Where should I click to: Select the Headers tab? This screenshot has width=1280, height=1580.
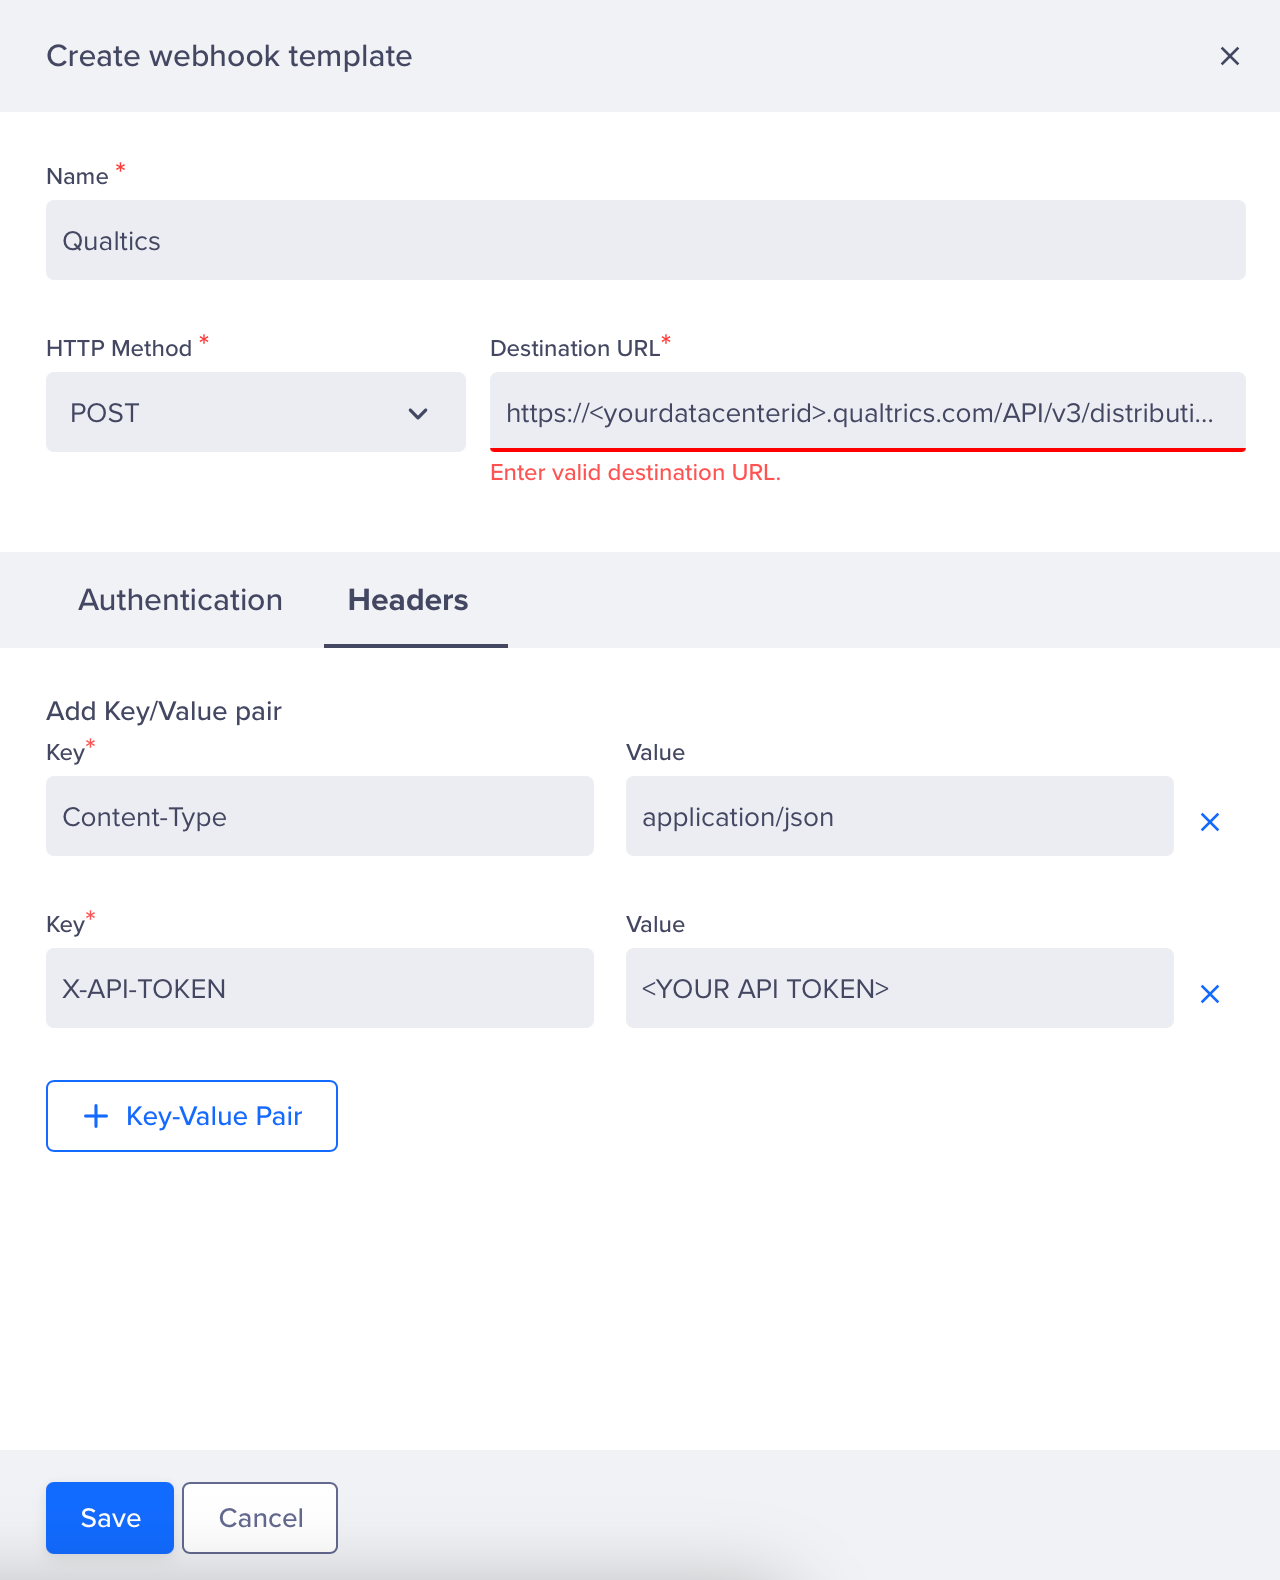pyautogui.click(x=408, y=600)
